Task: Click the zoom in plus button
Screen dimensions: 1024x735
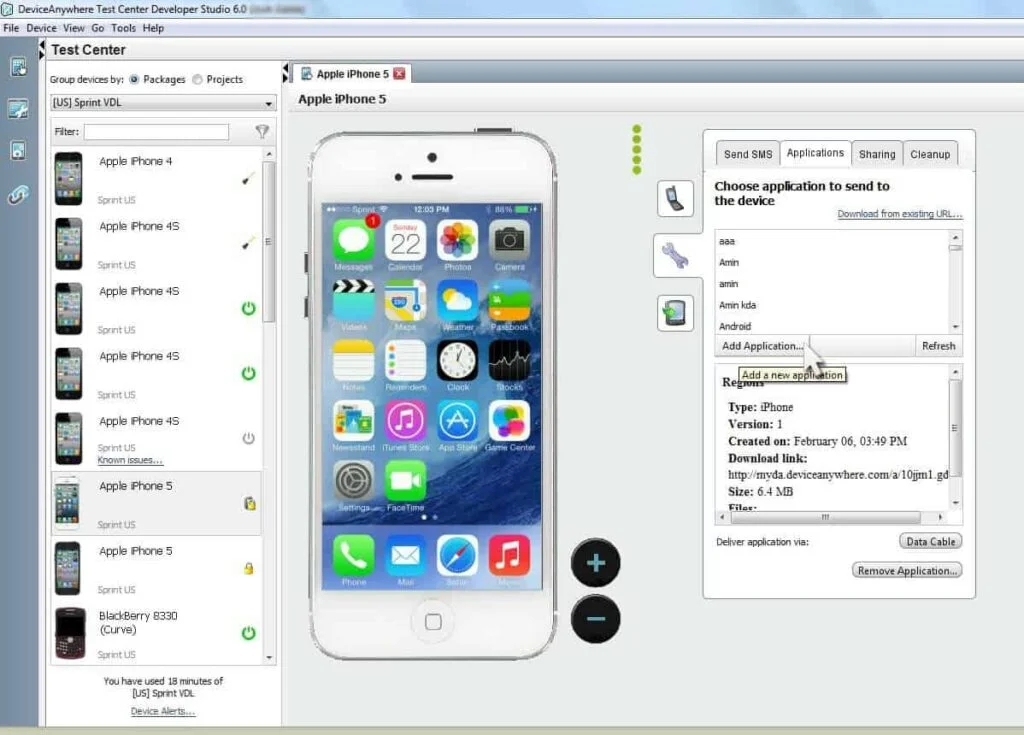Action: pyautogui.click(x=596, y=563)
